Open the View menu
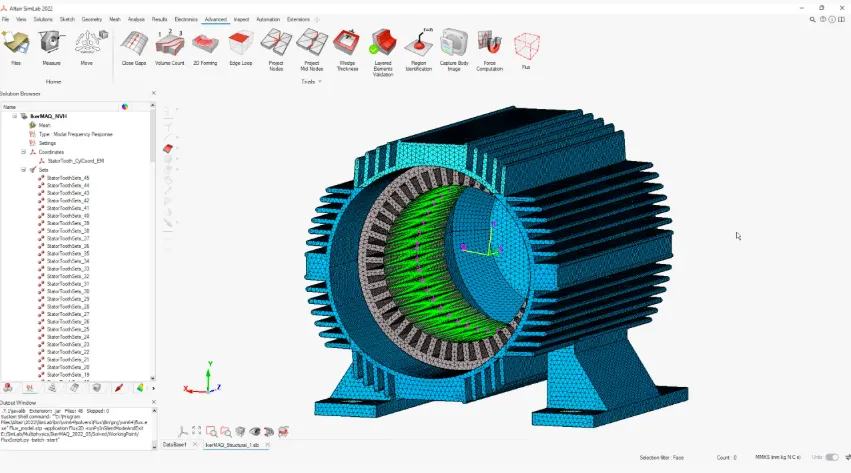 pos(21,20)
